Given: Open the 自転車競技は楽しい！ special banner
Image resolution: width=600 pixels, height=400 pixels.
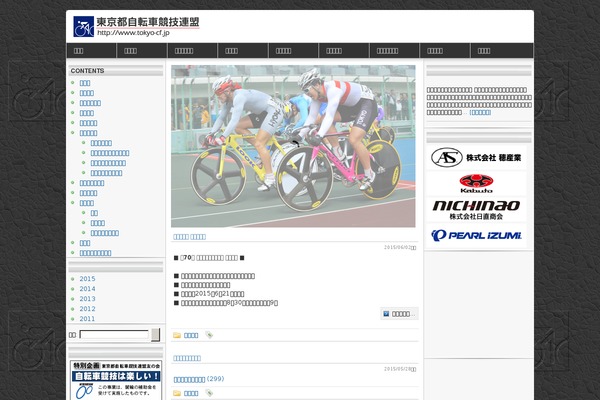Looking at the screenshot, I should (116, 380).
